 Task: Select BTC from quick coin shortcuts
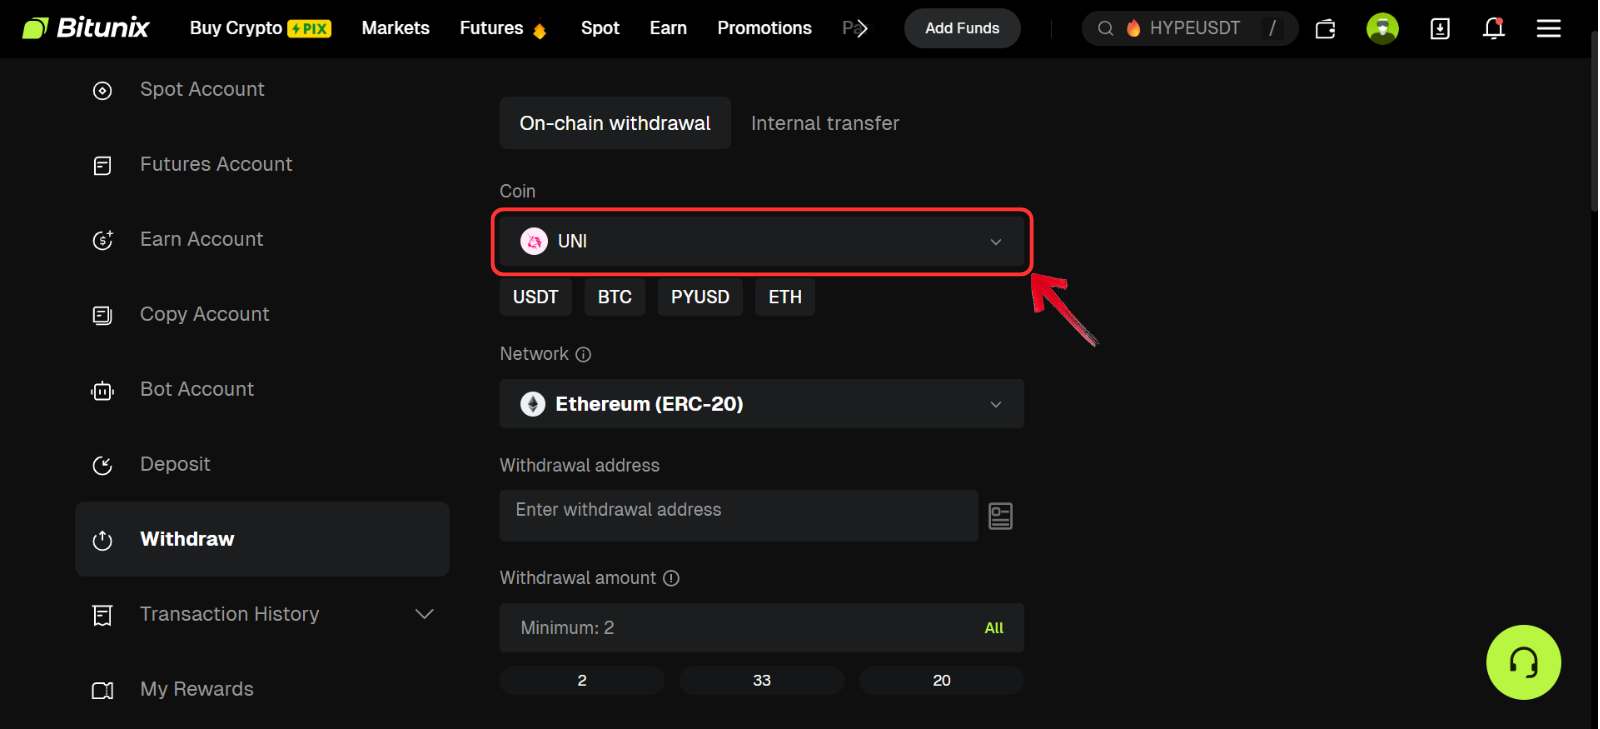pyautogui.click(x=614, y=296)
